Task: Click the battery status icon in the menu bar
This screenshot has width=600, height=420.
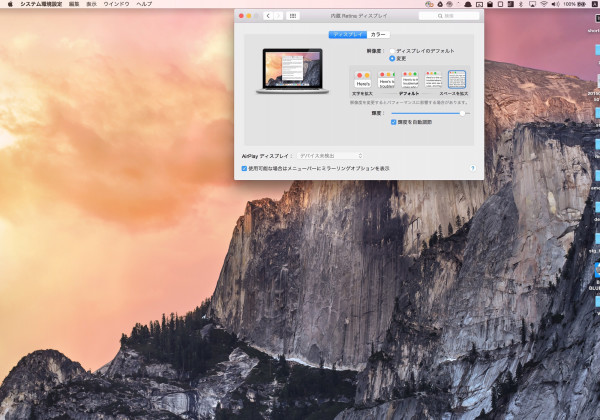Action: coord(581,4)
